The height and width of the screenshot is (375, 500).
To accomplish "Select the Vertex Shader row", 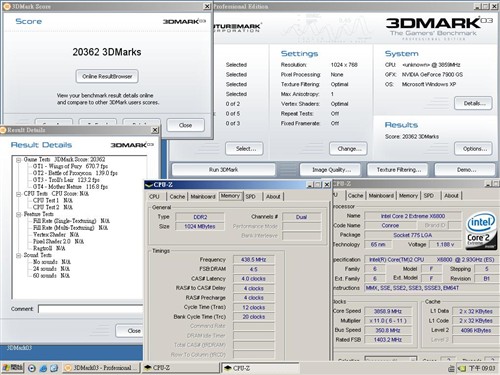I will [x=56, y=235].
